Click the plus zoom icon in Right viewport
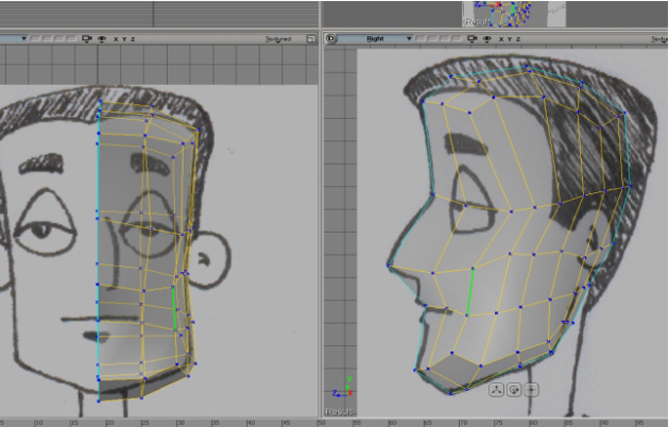Screen dimensions: 669x427 pos(531,390)
